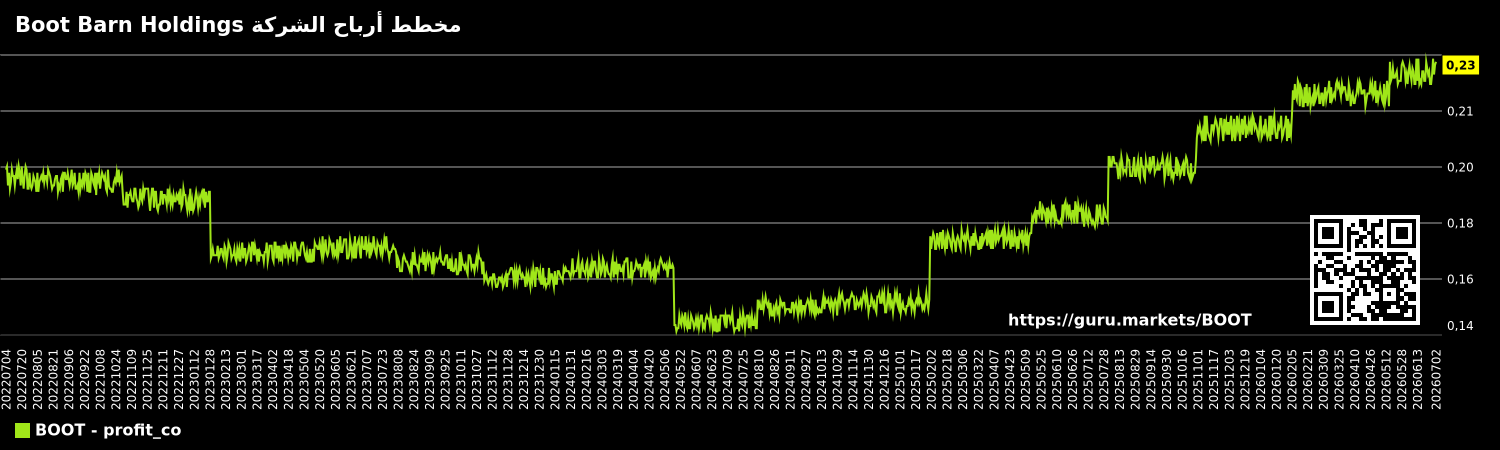Select the 20250813 date on x-axis
This screenshot has width=1500, height=450.
click(x=1122, y=378)
